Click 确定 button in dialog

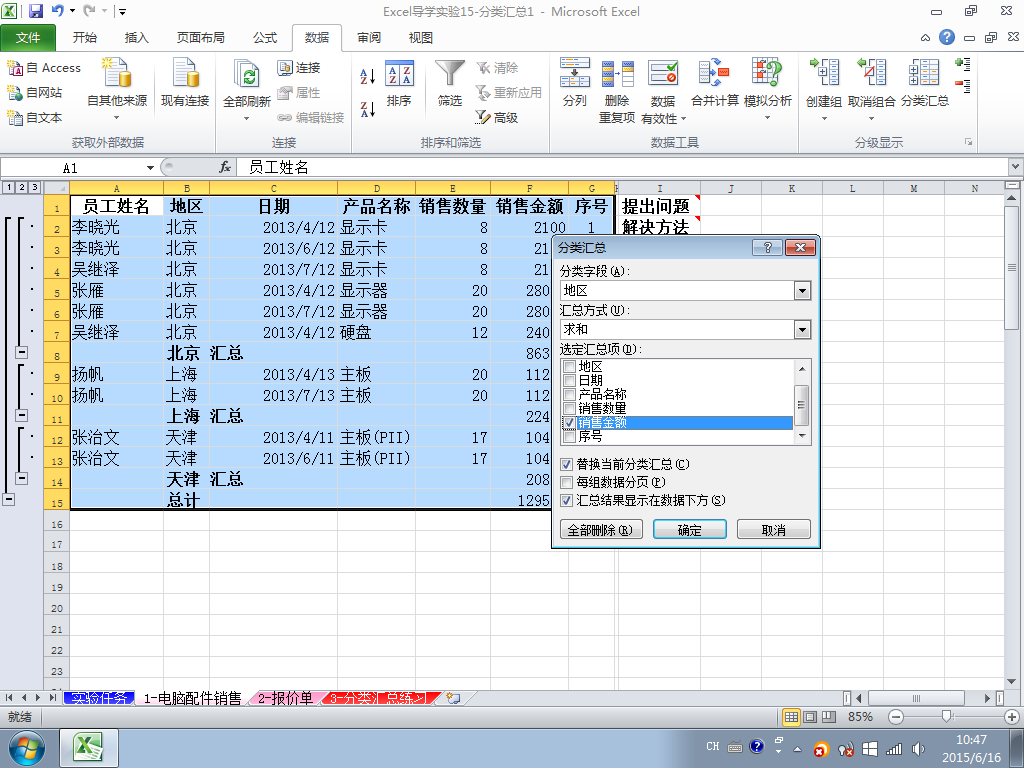point(690,530)
